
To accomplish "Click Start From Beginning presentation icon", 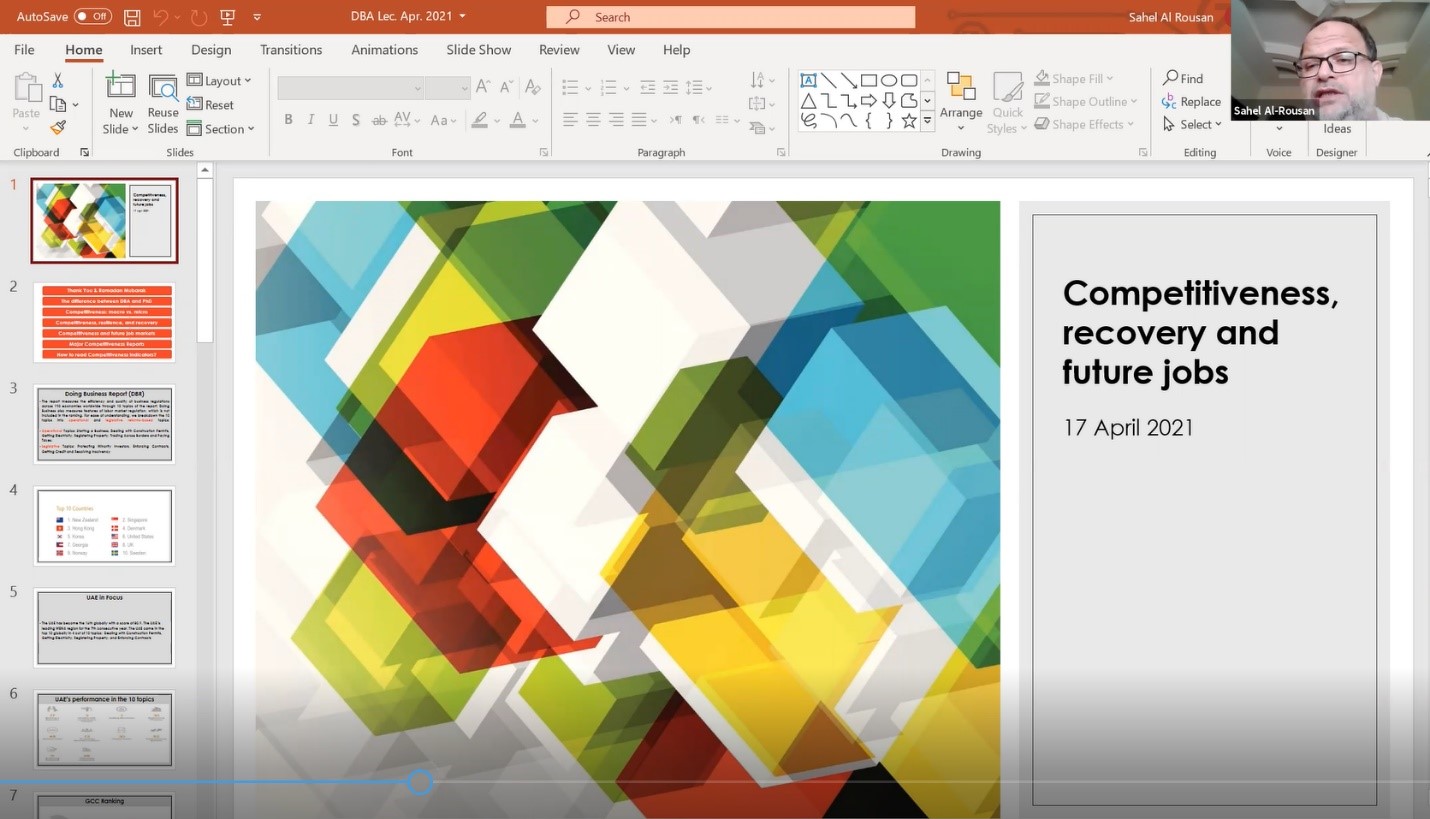I will pyautogui.click(x=227, y=17).
